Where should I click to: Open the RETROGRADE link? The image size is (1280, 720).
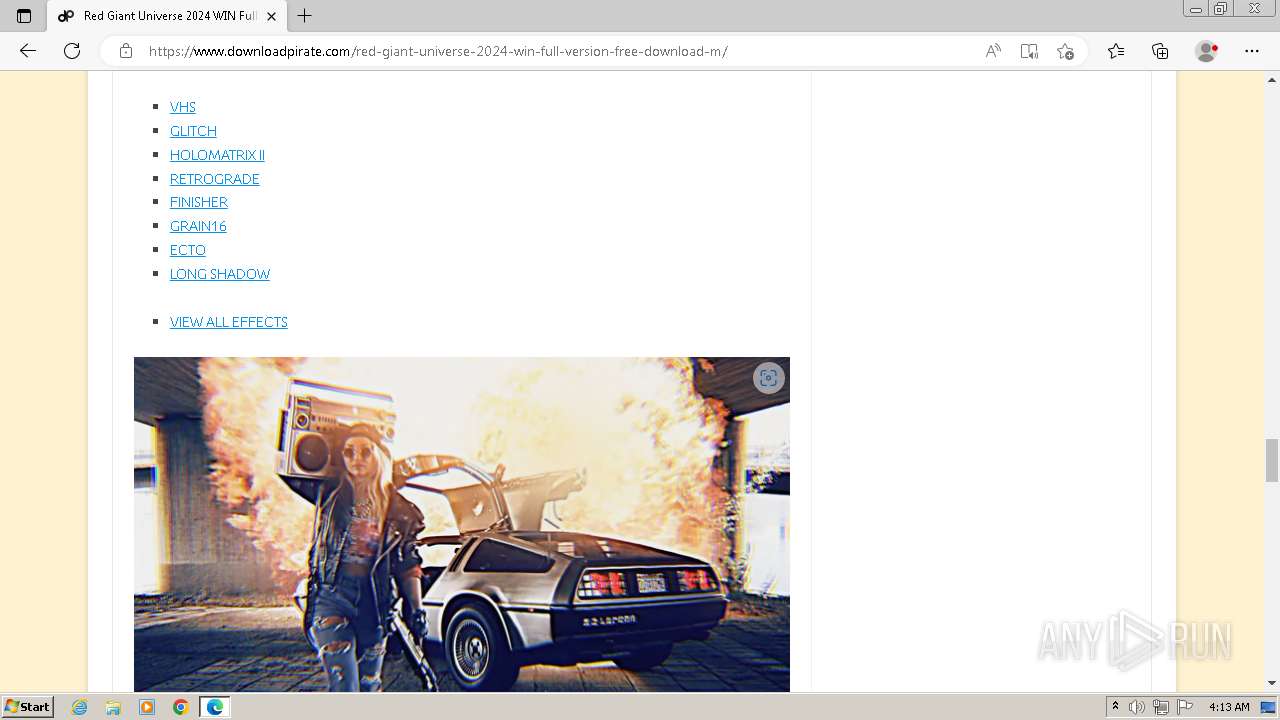click(215, 179)
